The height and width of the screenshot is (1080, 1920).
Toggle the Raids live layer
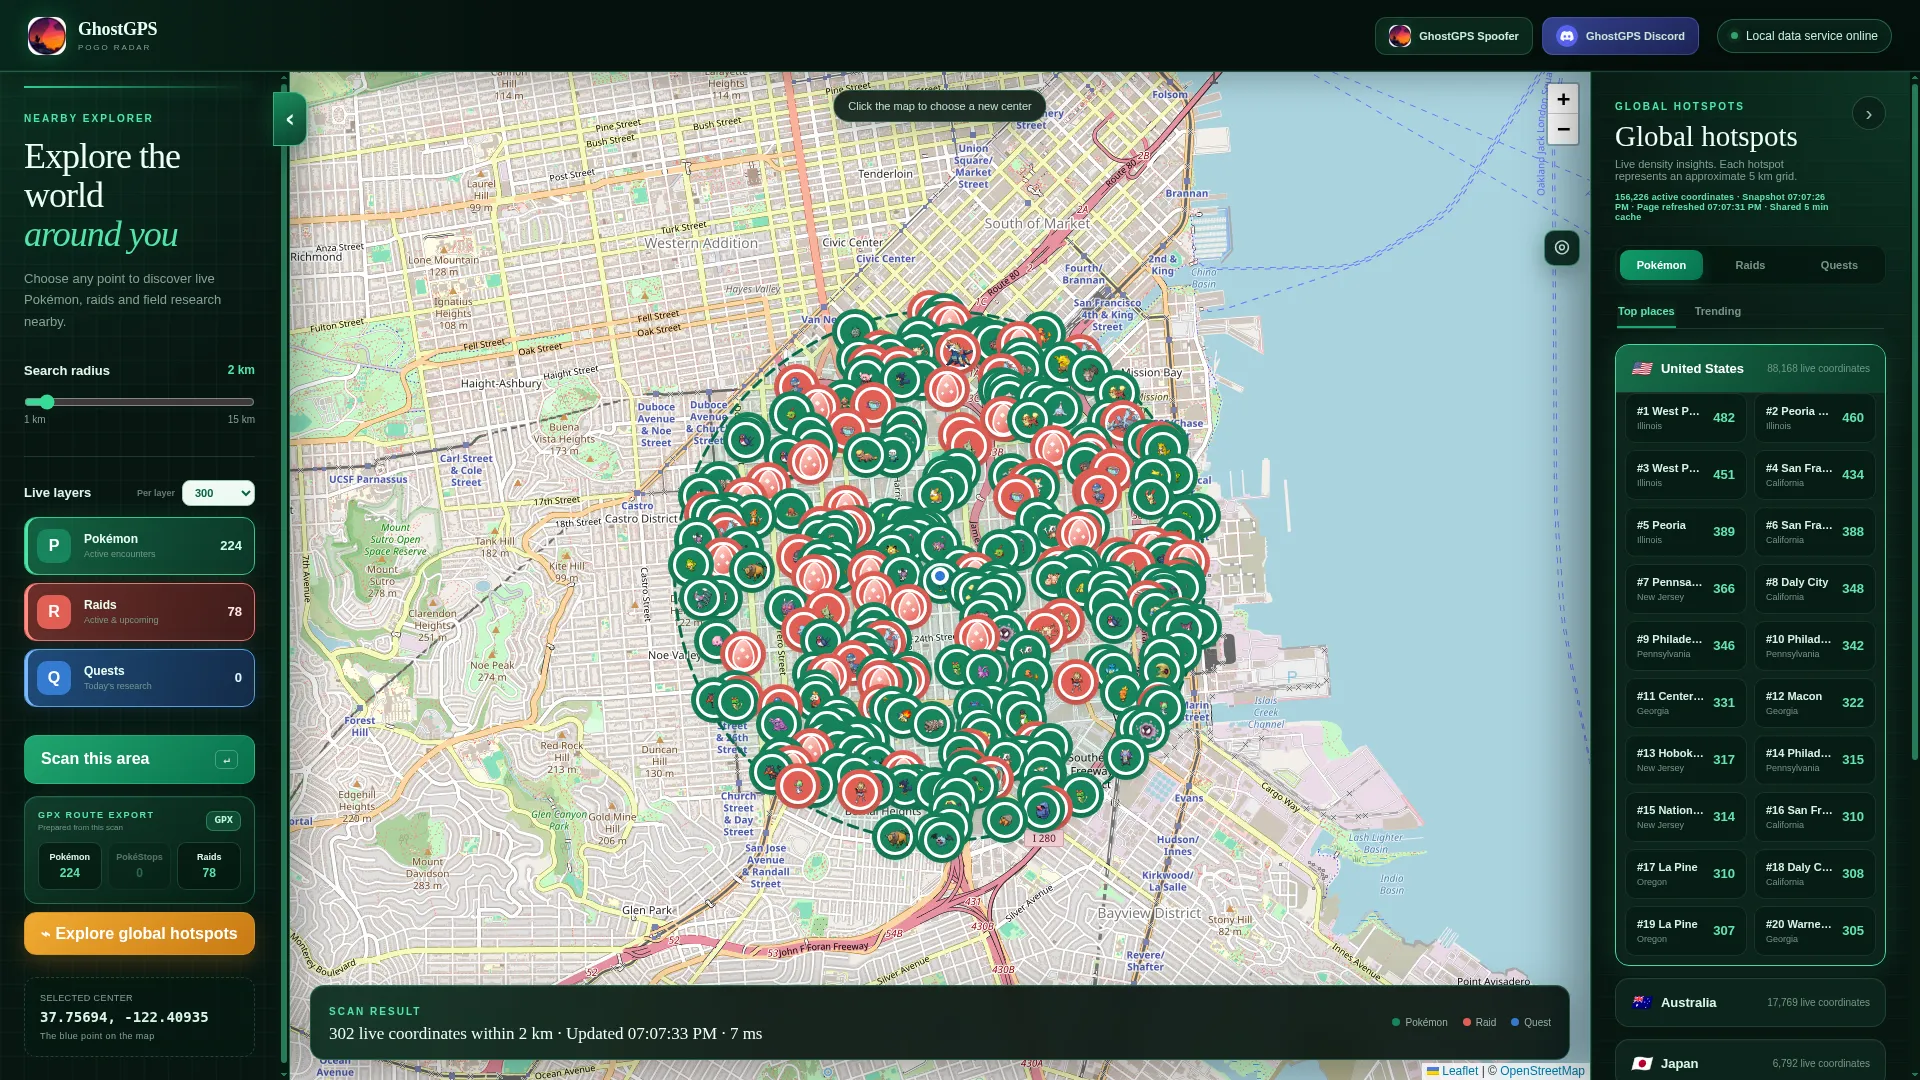(x=139, y=612)
